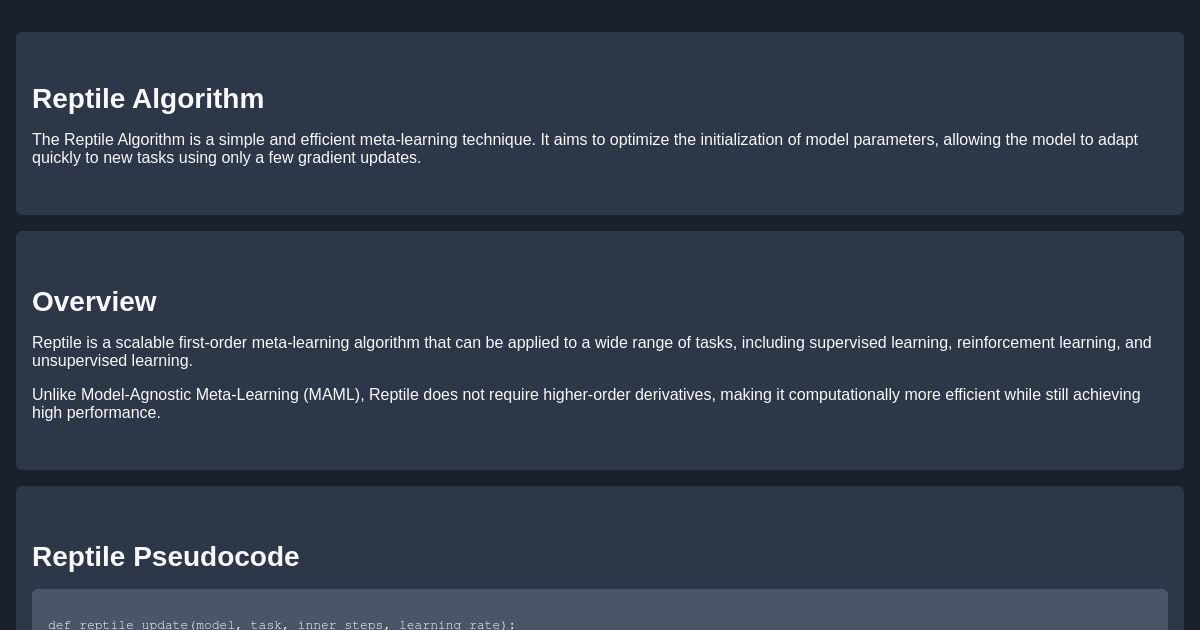The height and width of the screenshot is (630, 1200).
Task: Click the "(MAML)" abbreviation
Action: tap(332, 395)
